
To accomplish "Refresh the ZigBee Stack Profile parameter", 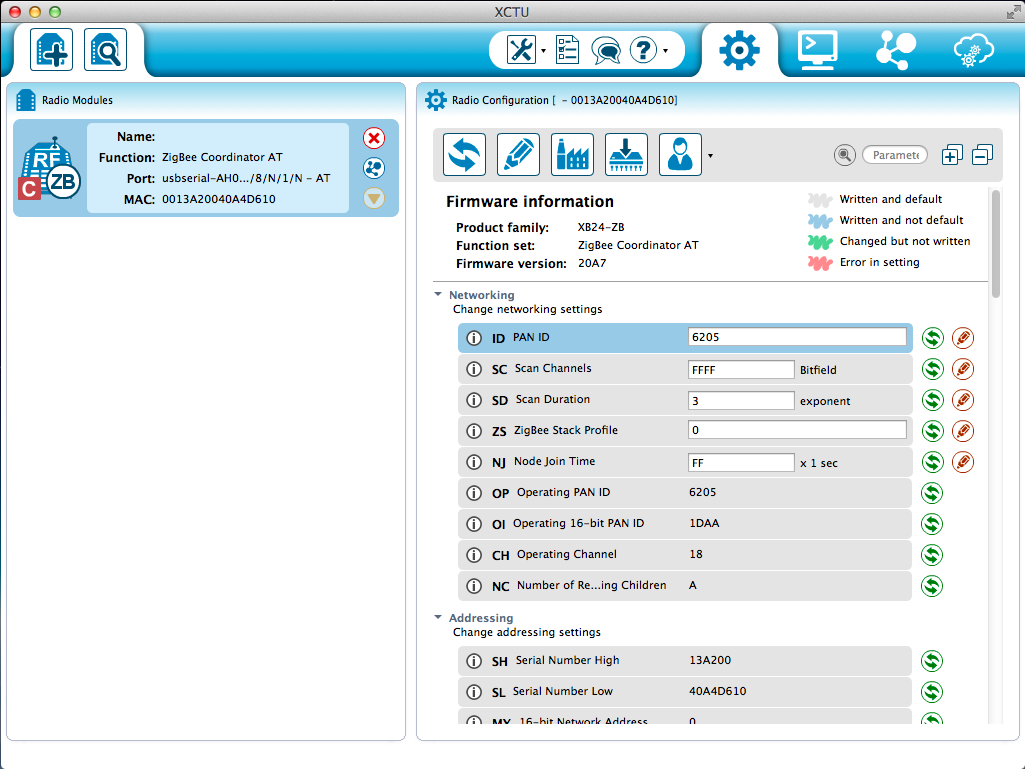I will pyautogui.click(x=932, y=431).
